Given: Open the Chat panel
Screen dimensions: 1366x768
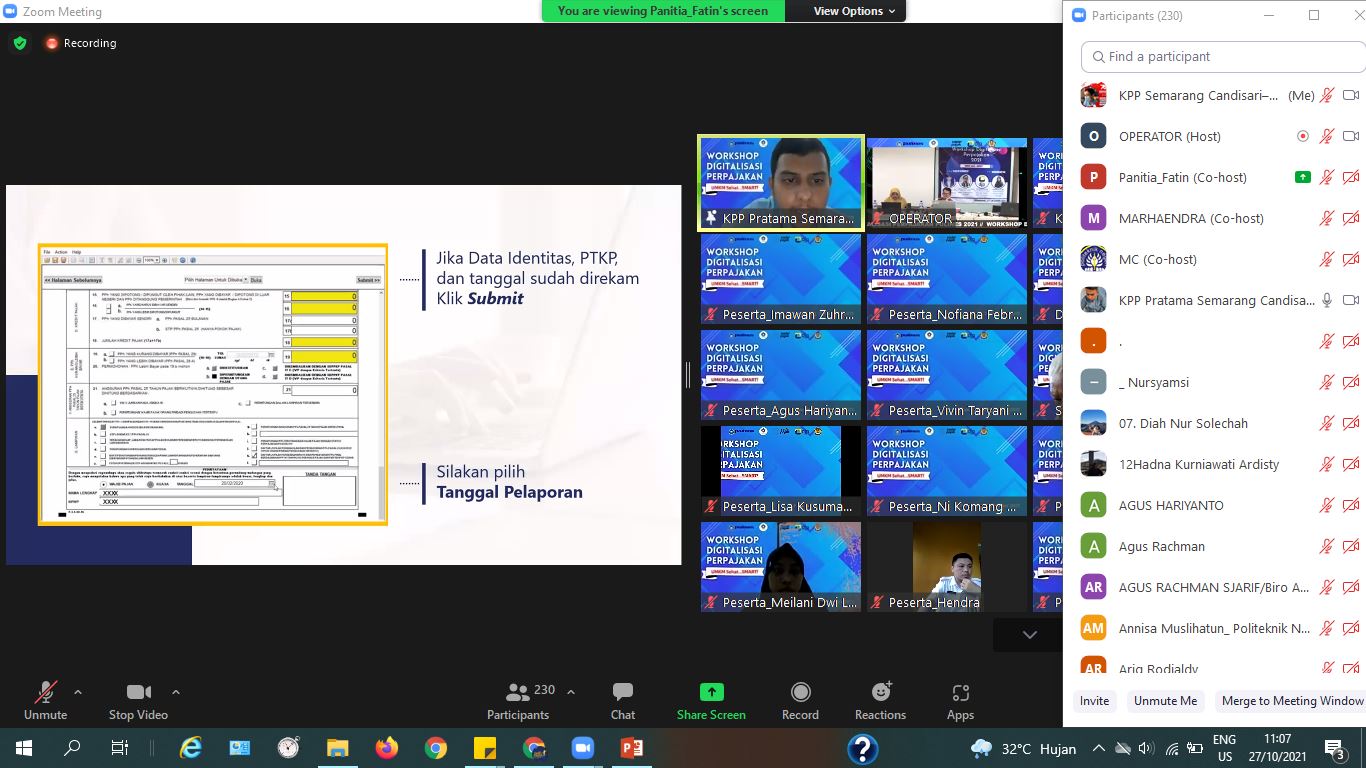Looking at the screenshot, I should click(623, 701).
